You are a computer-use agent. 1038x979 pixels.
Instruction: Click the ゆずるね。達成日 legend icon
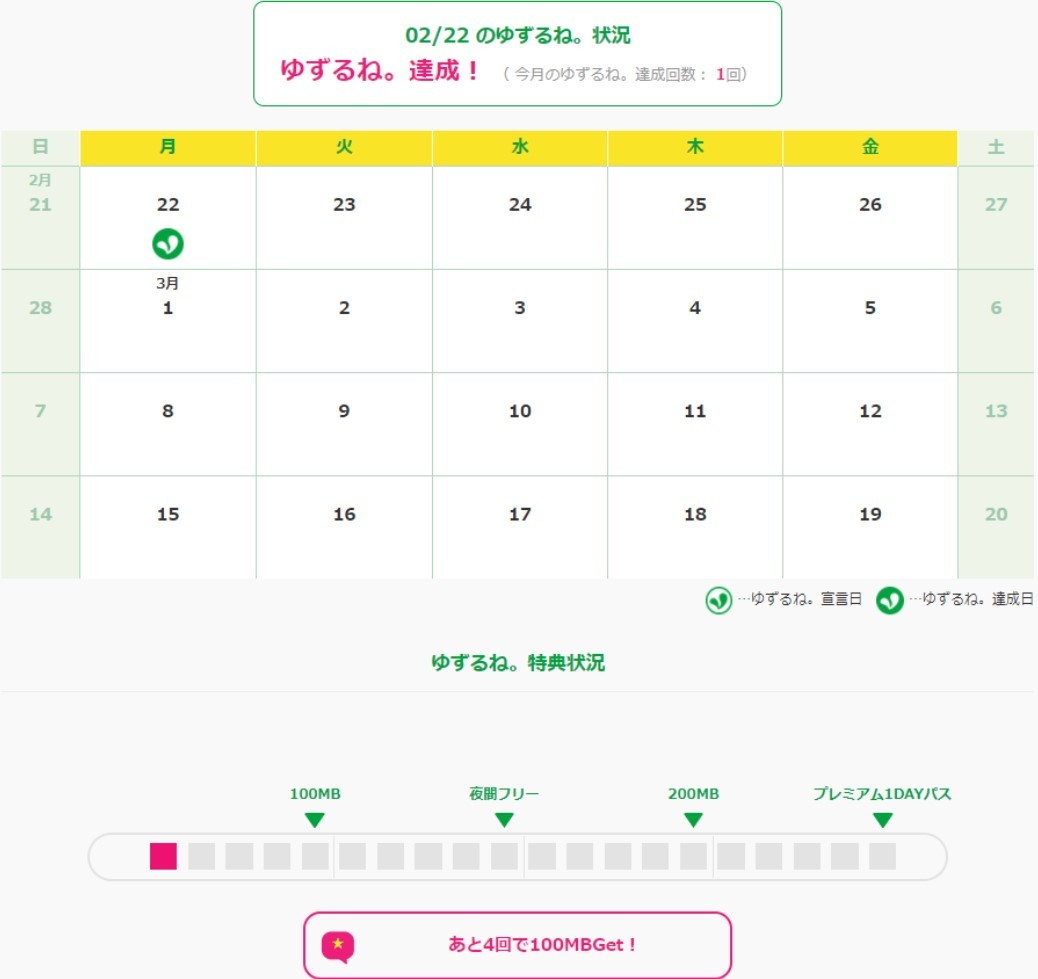click(x=890, y=600)
